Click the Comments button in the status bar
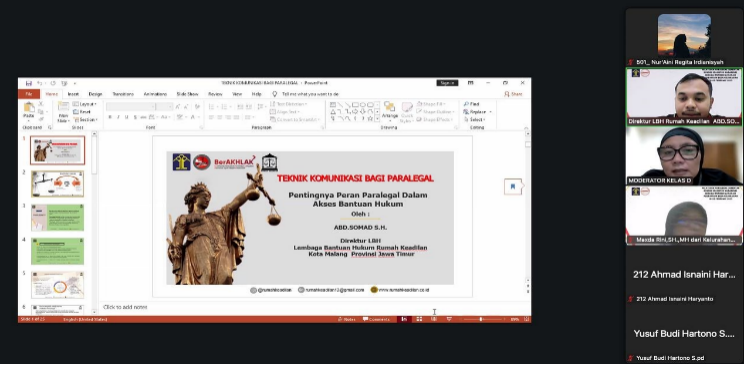This screenshot has width=746, height=366. pos(376,319)
